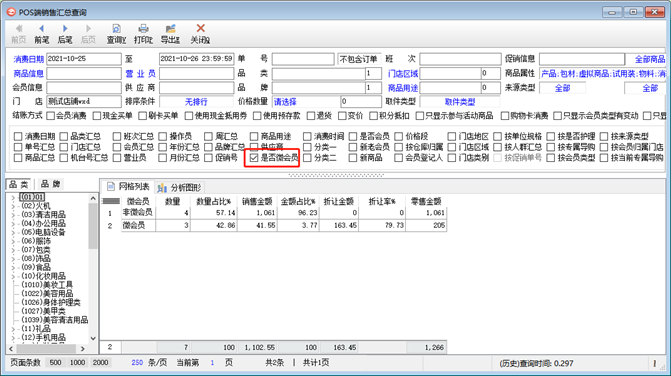Click the 请选择 price quantity selector
Image resolution: width=671 pixels, height=376 pixels.
coord(306,102)
